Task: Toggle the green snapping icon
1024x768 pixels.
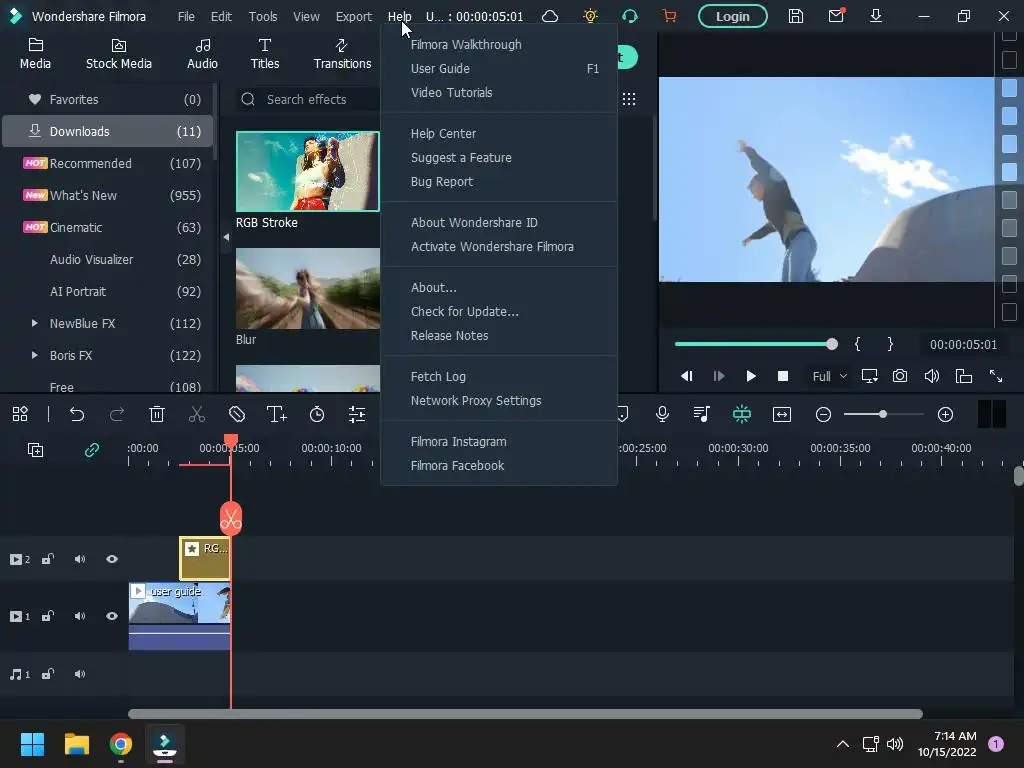Action: point(742,414)
